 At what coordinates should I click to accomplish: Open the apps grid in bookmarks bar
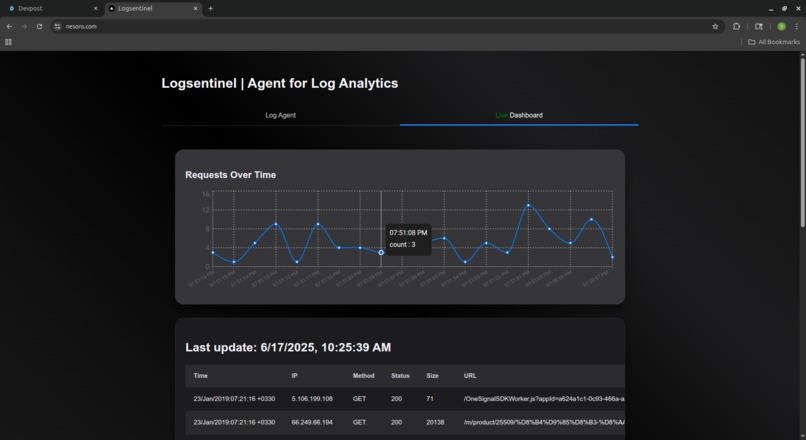click(x=8, y=42)
